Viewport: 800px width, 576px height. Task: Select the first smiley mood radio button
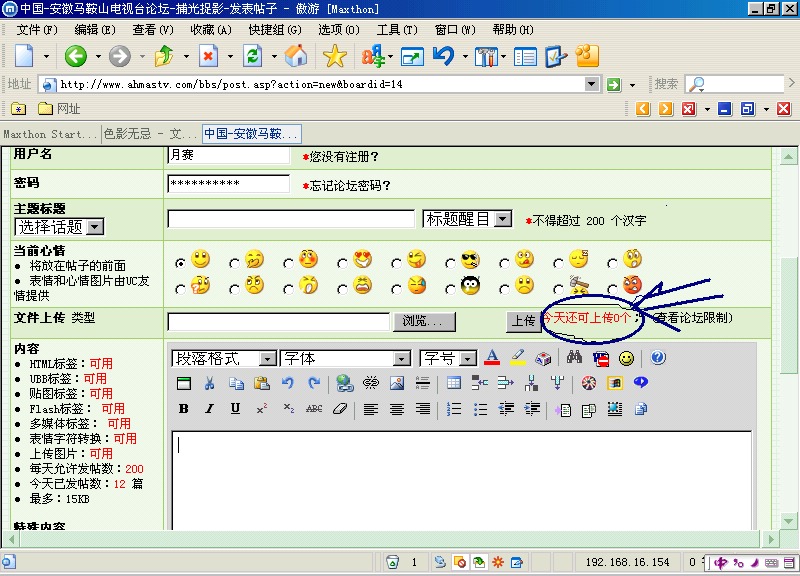pos(180,263)
